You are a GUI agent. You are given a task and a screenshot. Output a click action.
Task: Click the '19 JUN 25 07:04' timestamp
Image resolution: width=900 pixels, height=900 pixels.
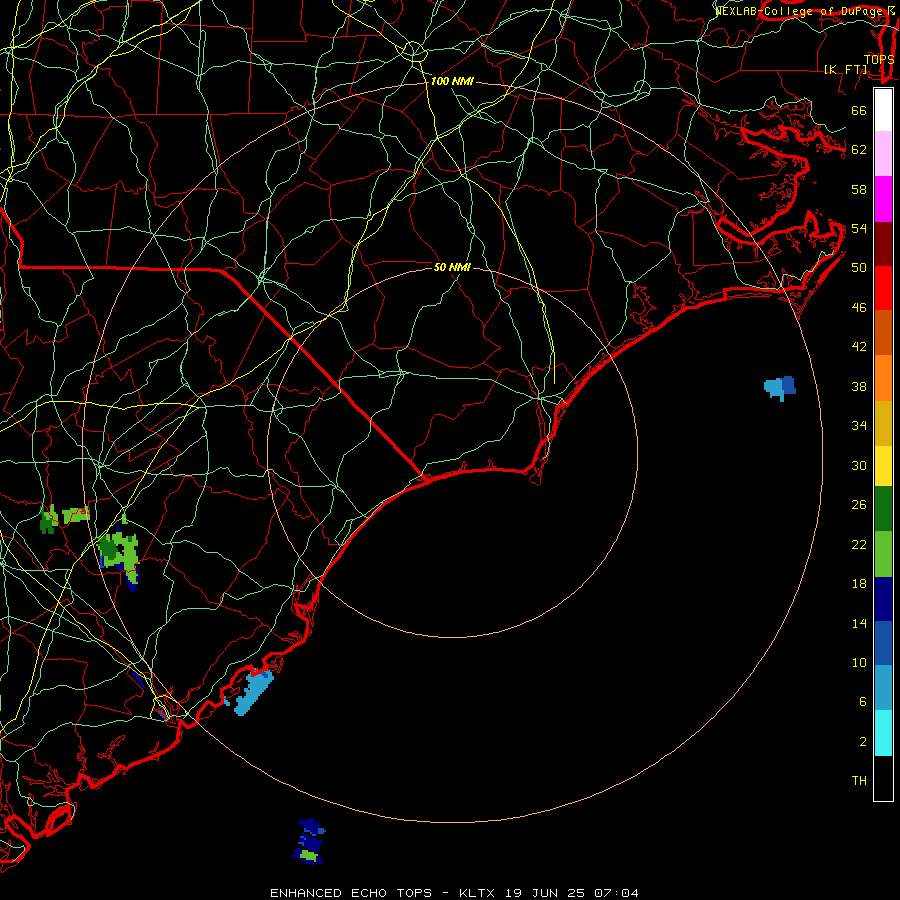click(x=572, y=893)
